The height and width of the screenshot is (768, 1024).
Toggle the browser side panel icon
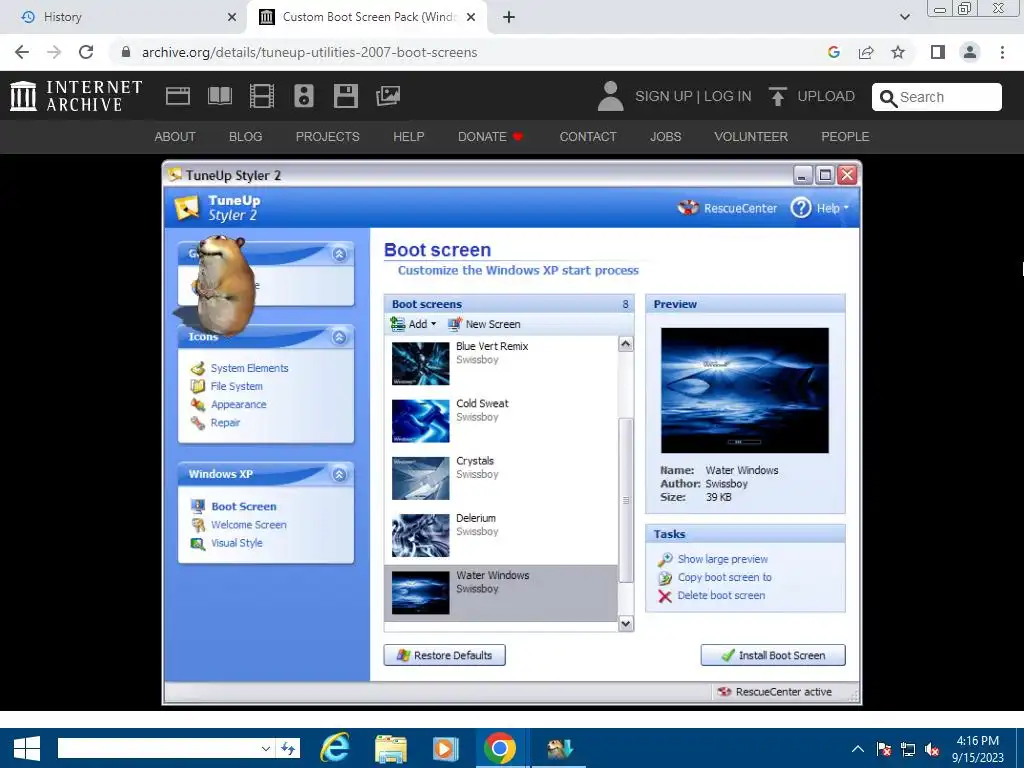point(938,52)
